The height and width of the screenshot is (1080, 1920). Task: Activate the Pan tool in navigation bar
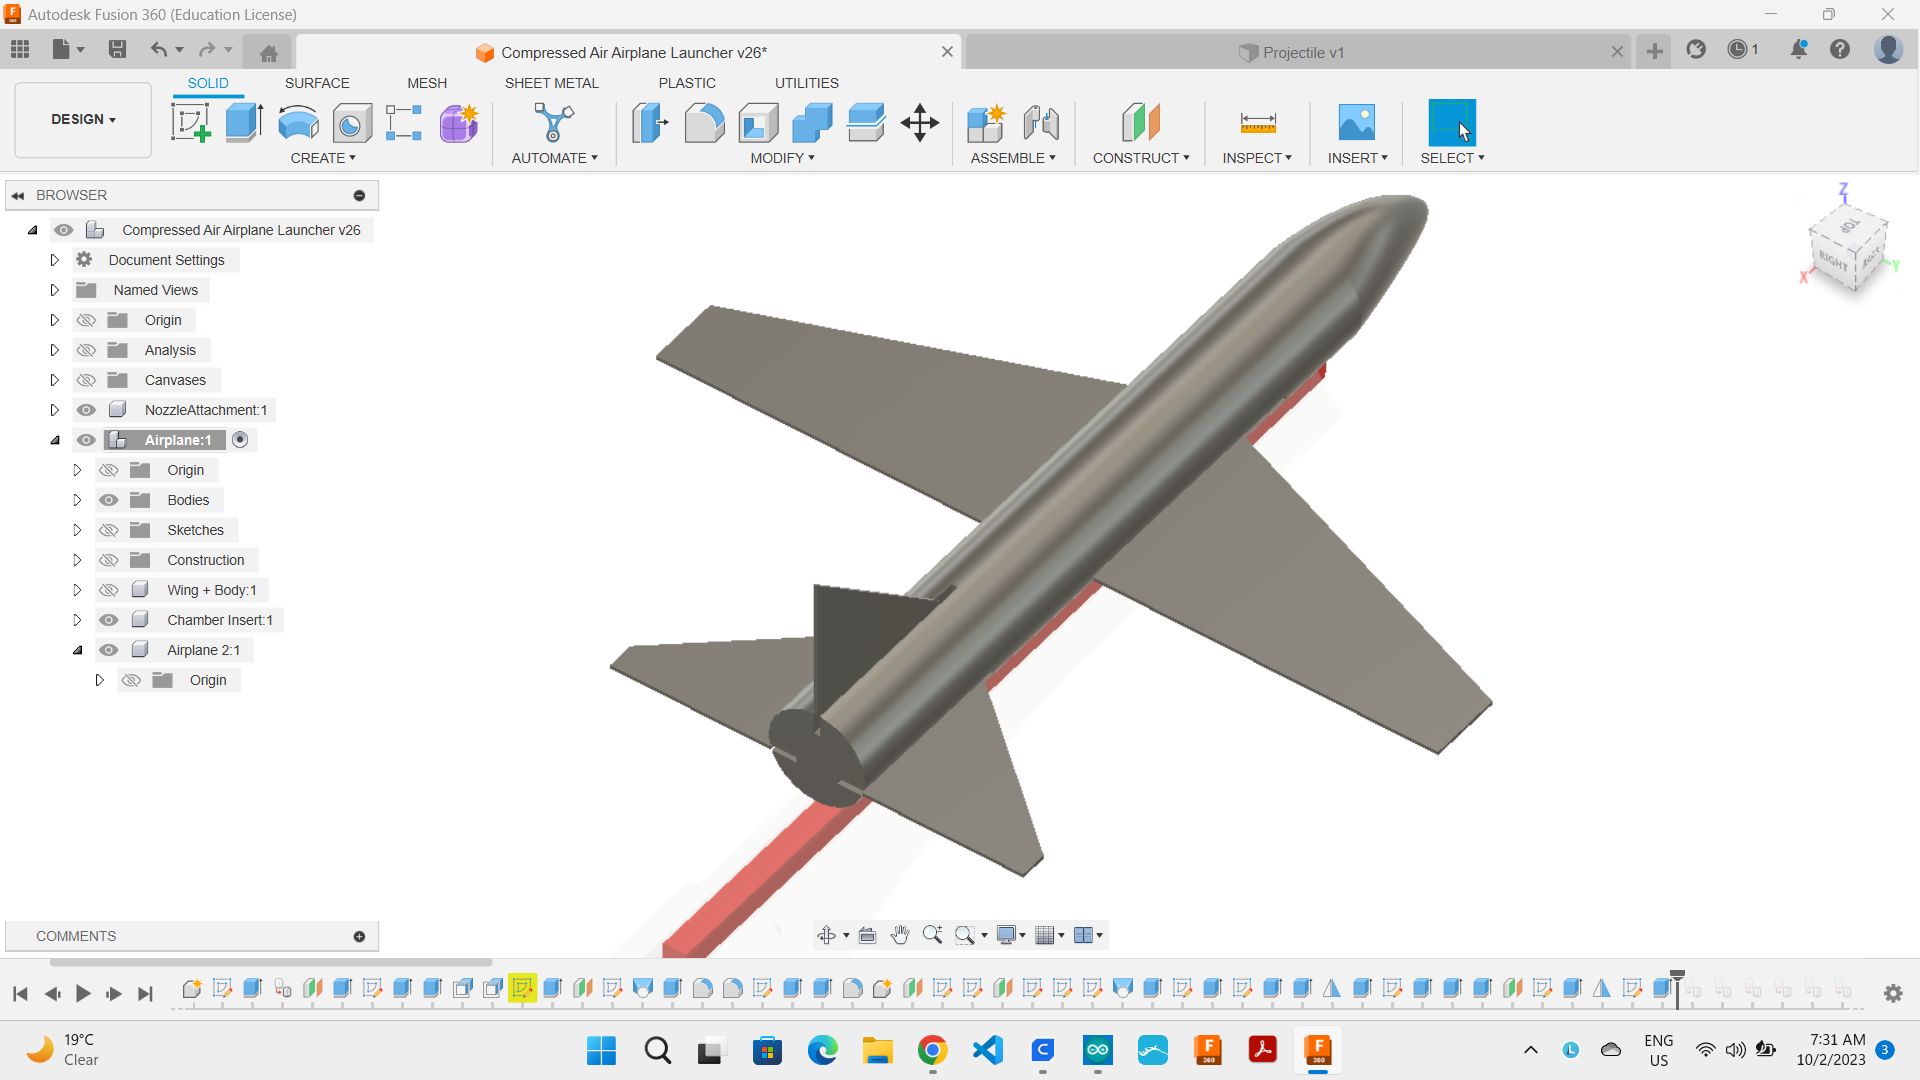(x=899, y=935)
